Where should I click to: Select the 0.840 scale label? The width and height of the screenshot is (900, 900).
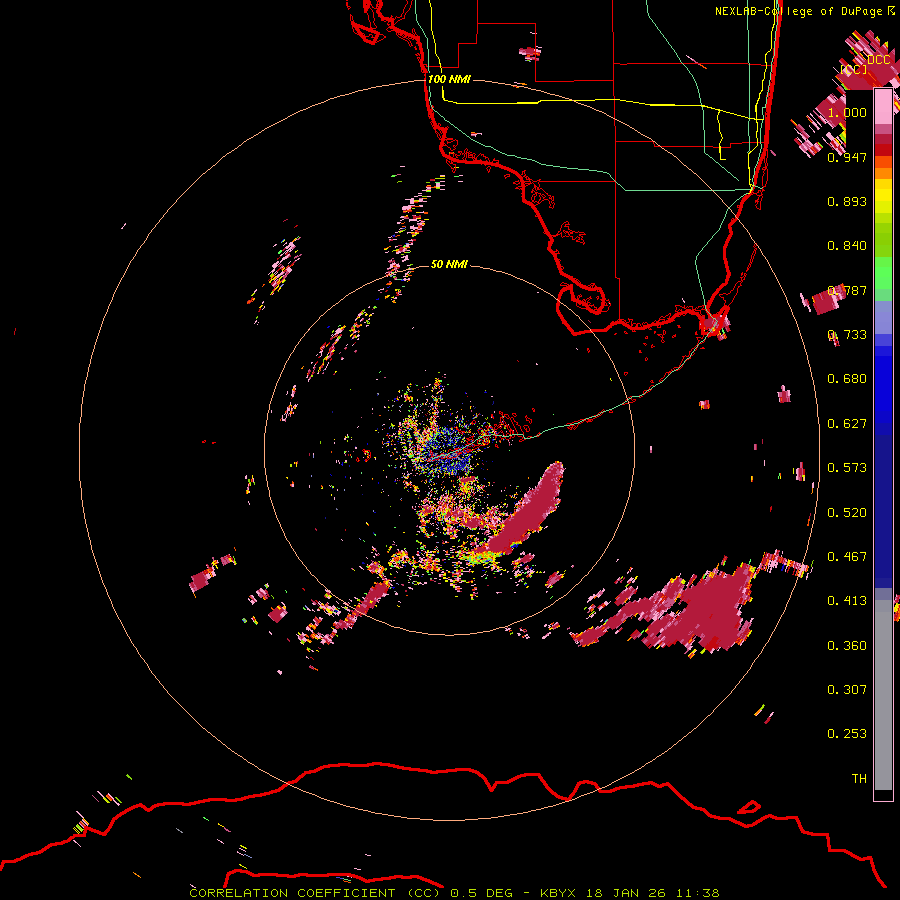(847, 246)
